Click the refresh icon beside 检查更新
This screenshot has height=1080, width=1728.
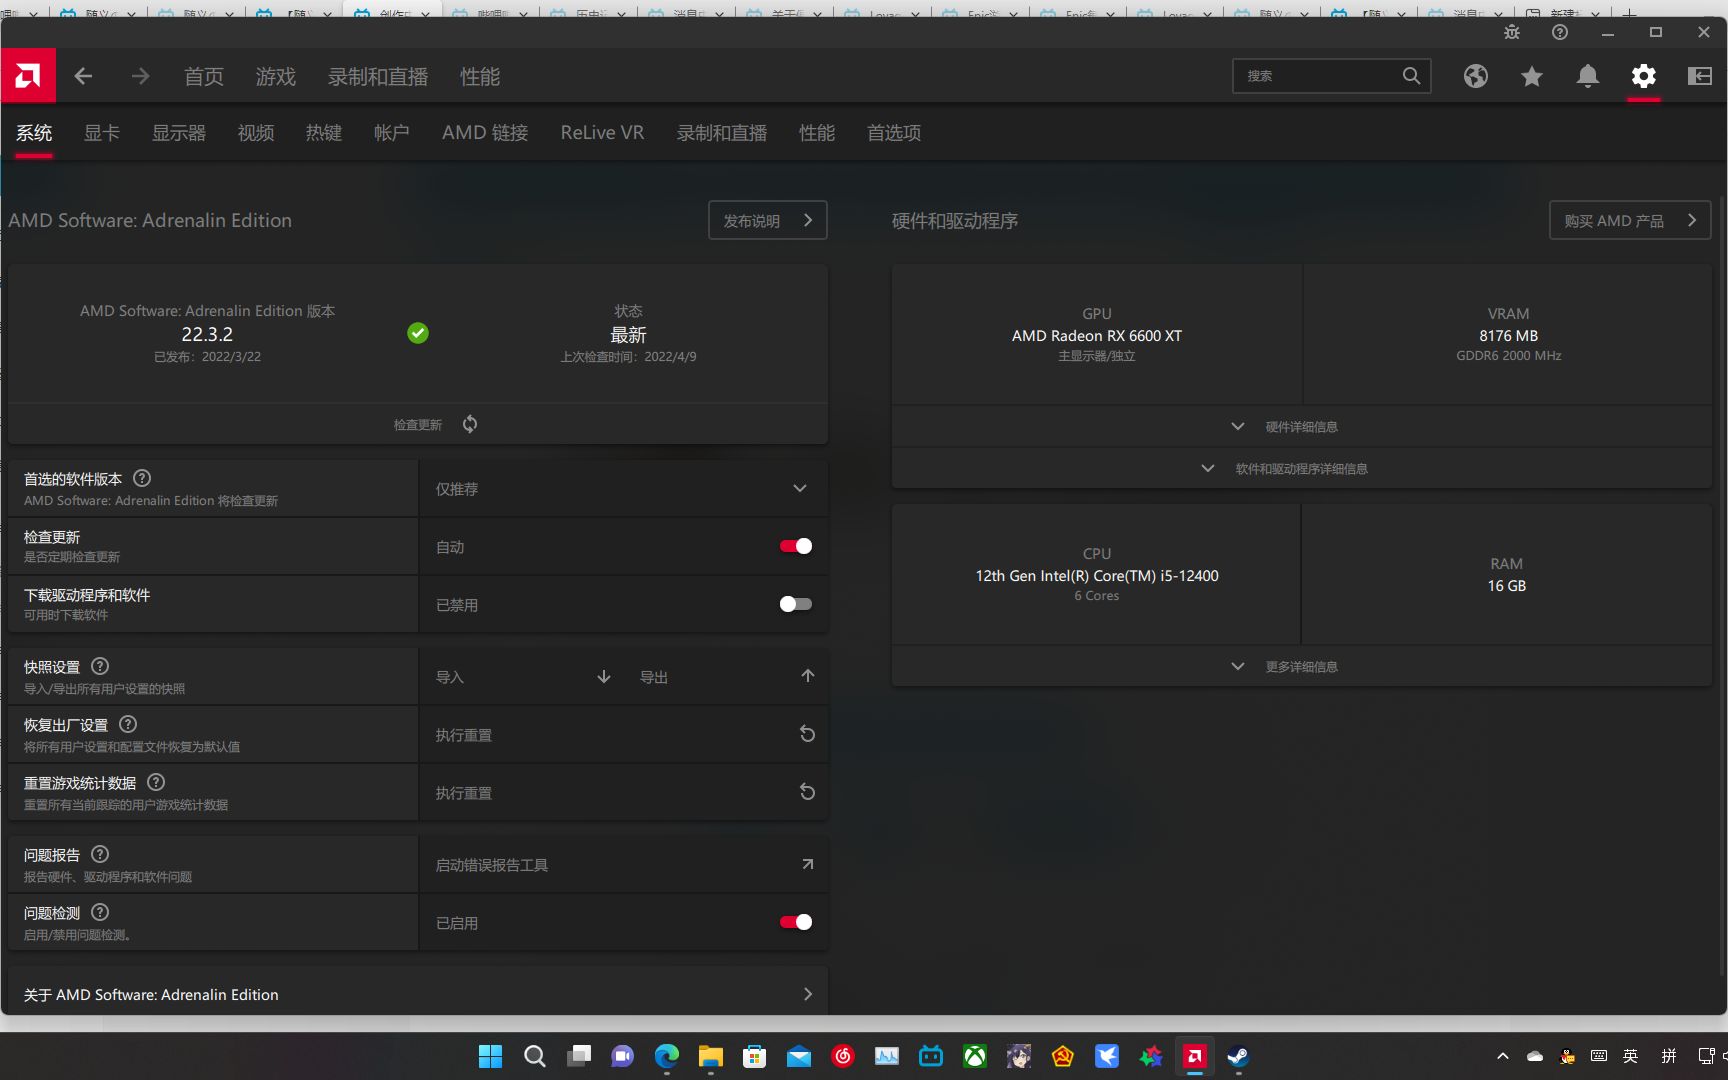[x=470, y=424]
